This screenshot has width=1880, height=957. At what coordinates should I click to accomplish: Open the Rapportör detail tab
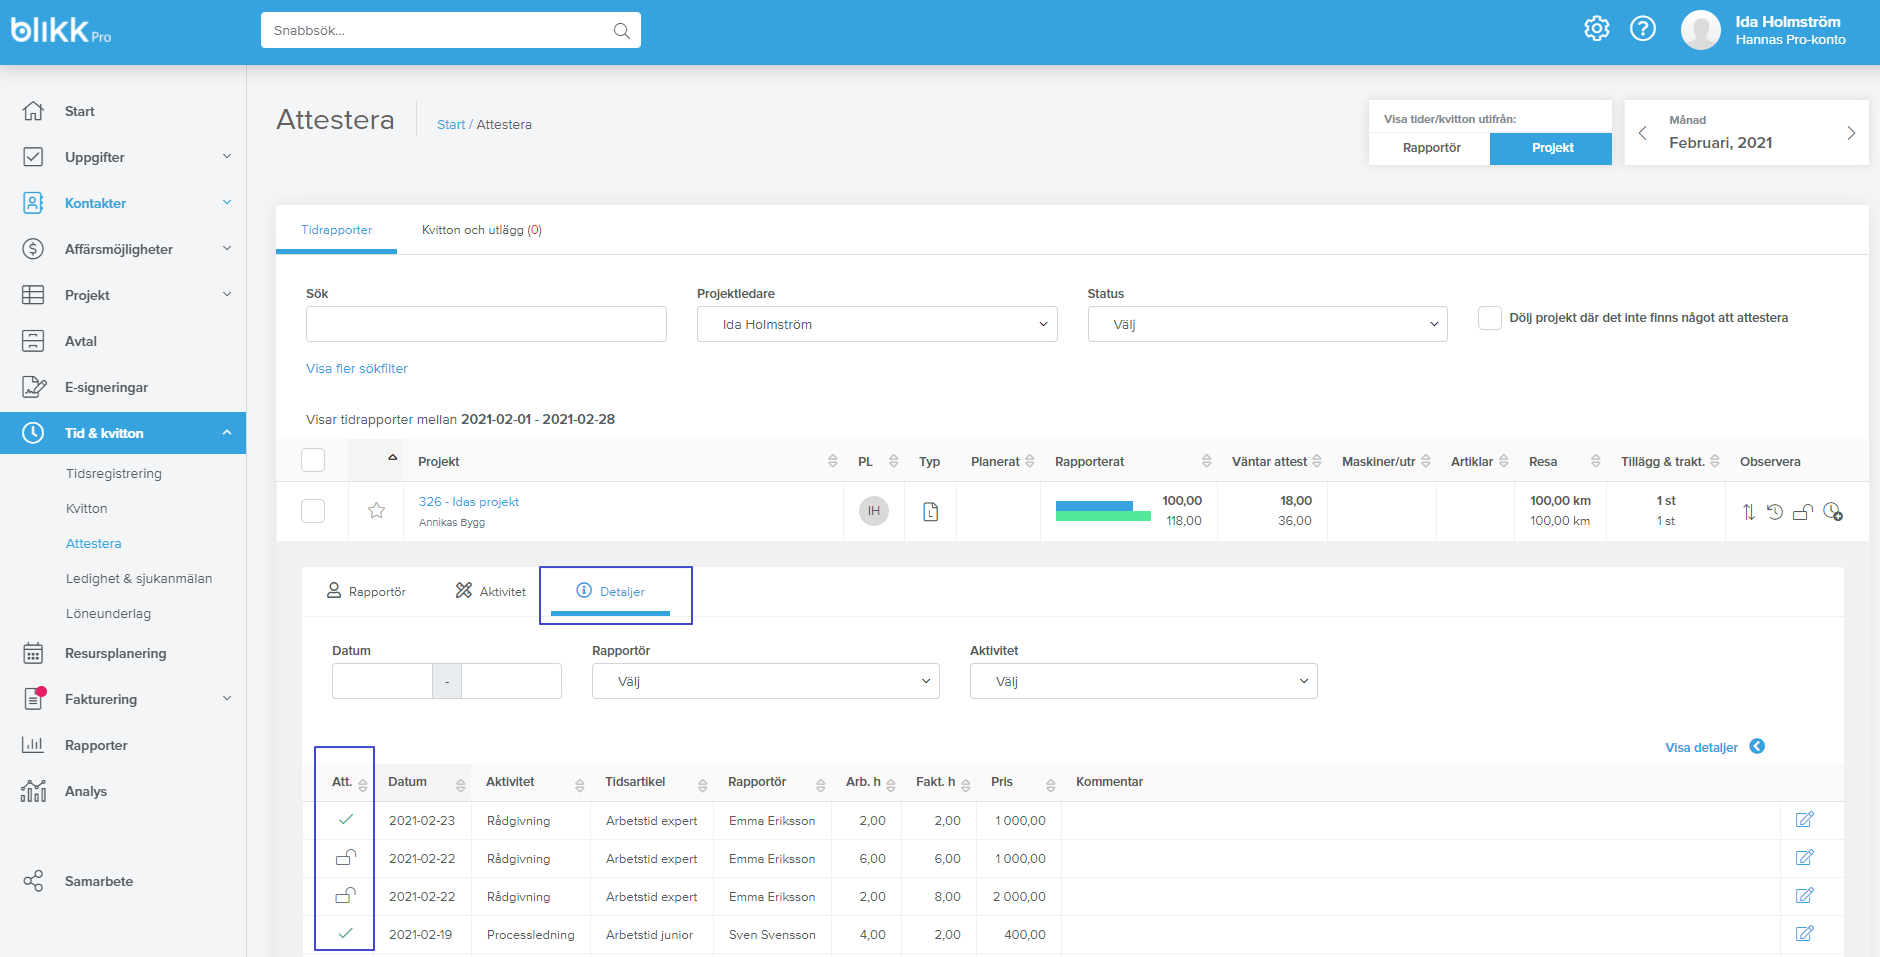366,591
